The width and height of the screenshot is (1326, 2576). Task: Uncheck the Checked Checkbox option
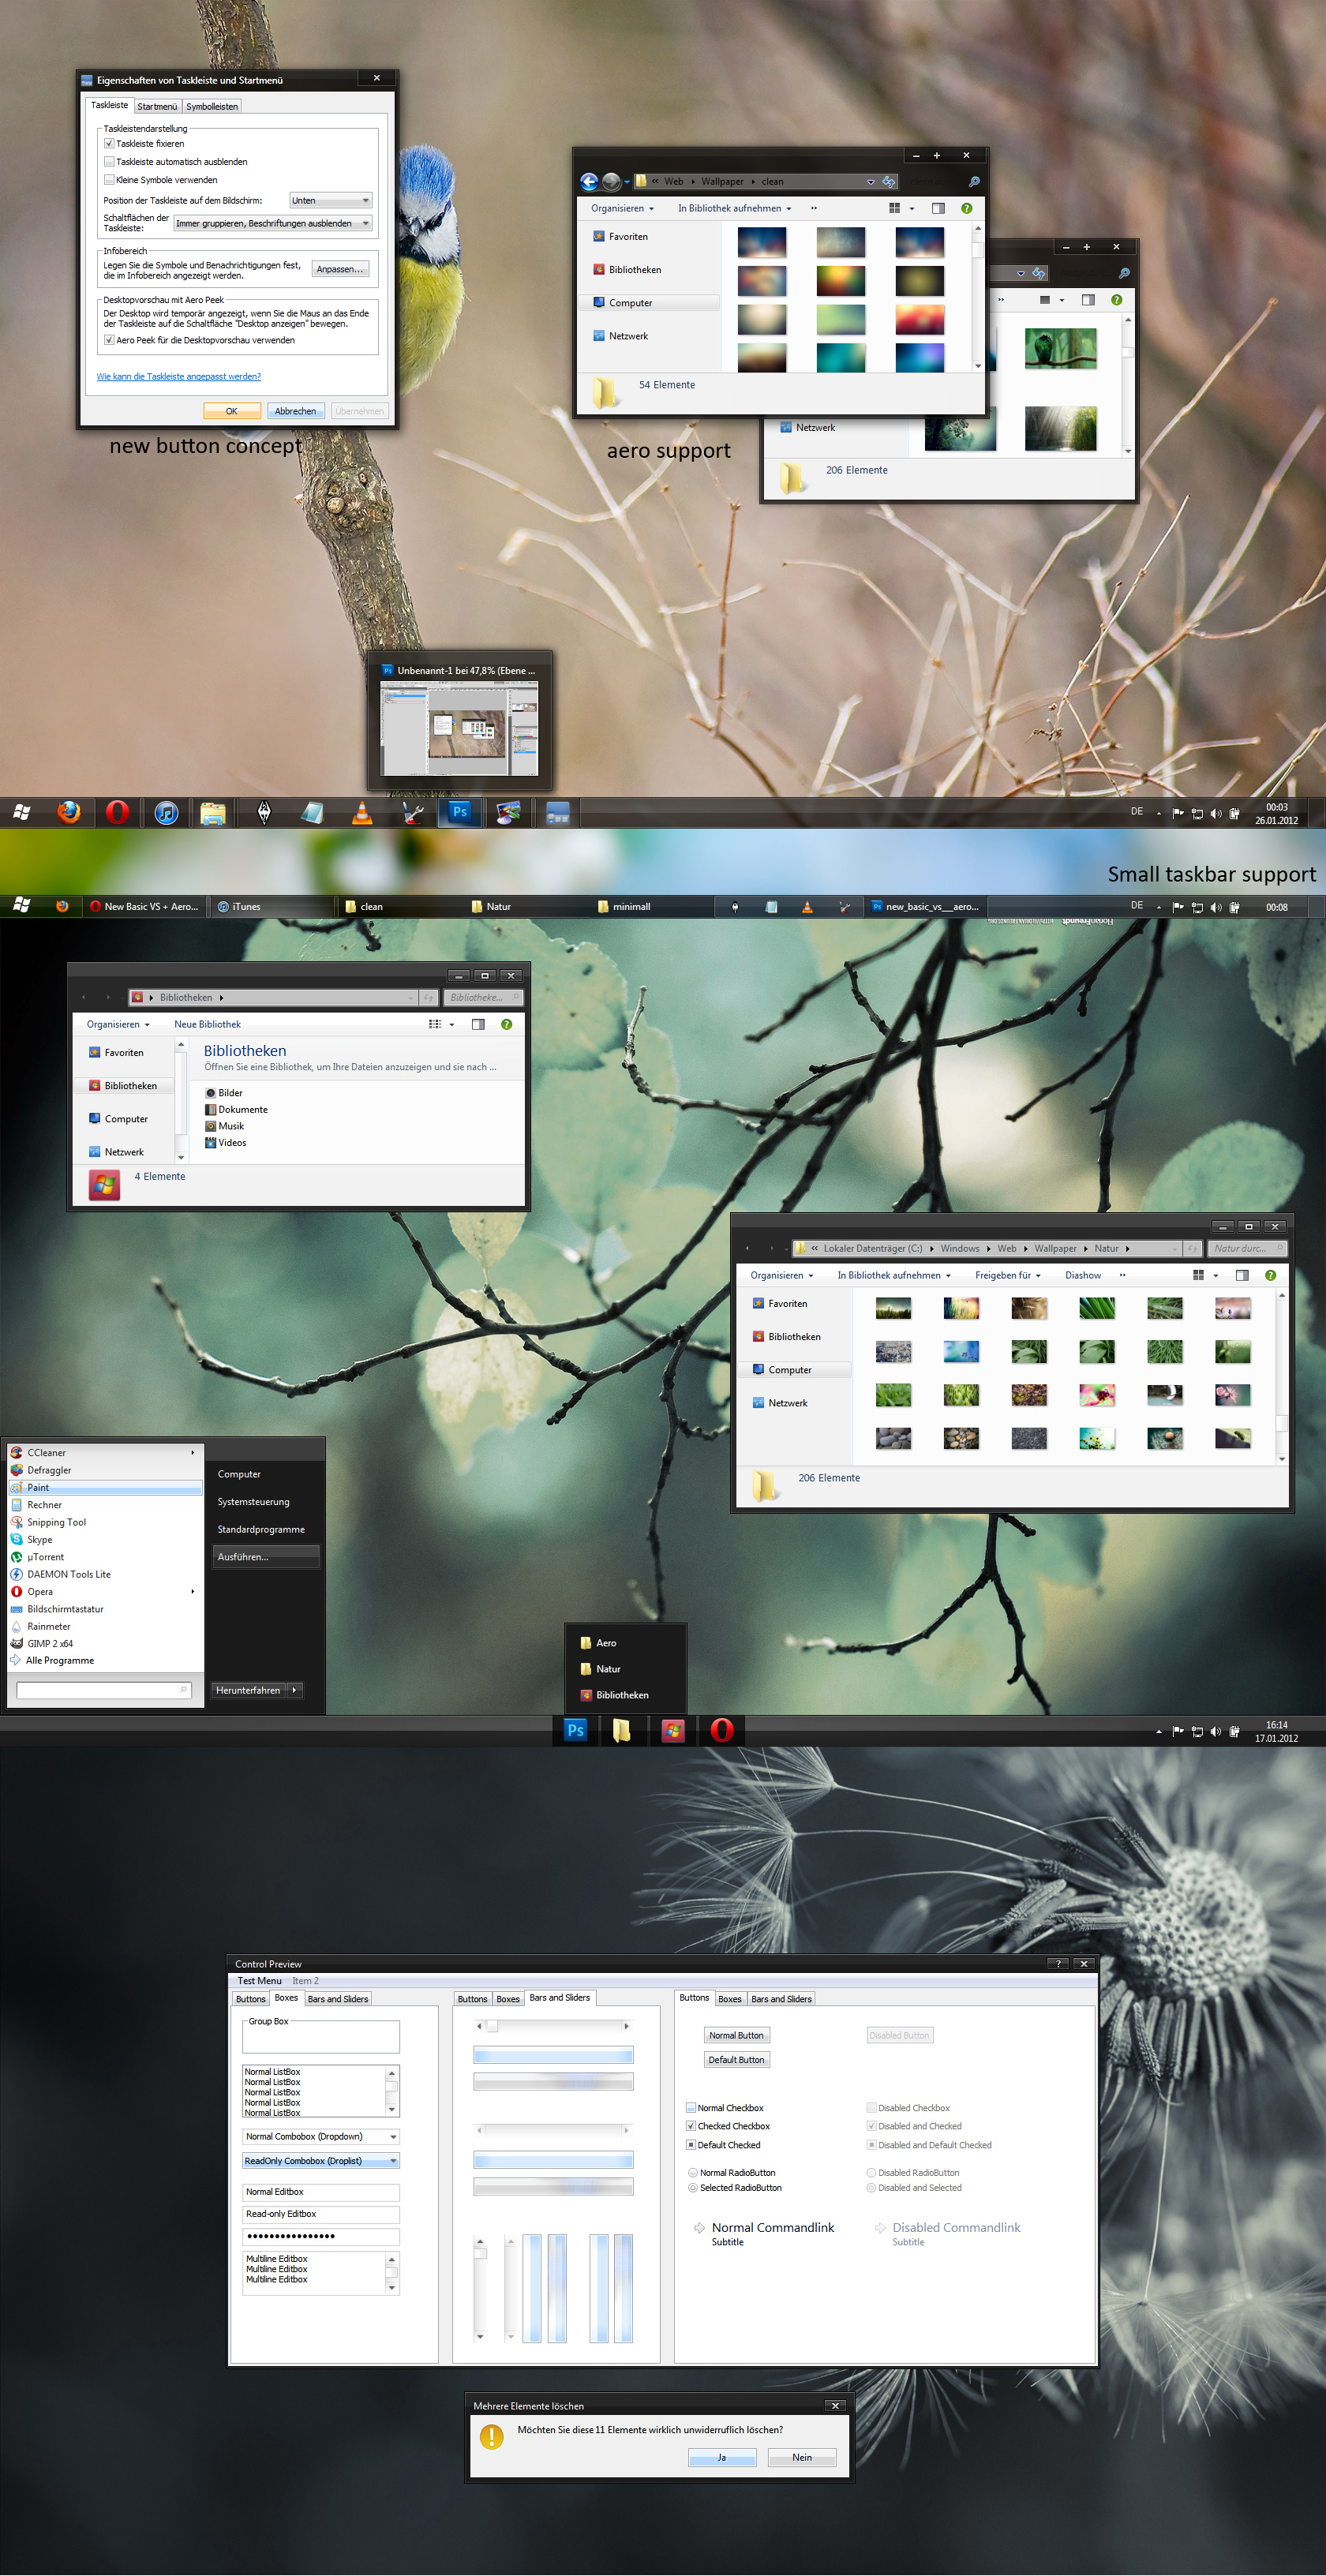[691, 2126]
